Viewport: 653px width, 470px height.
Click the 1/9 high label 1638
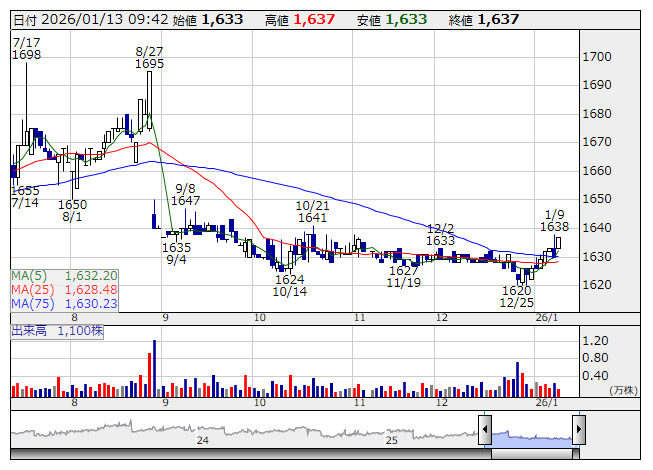[557, 227]
